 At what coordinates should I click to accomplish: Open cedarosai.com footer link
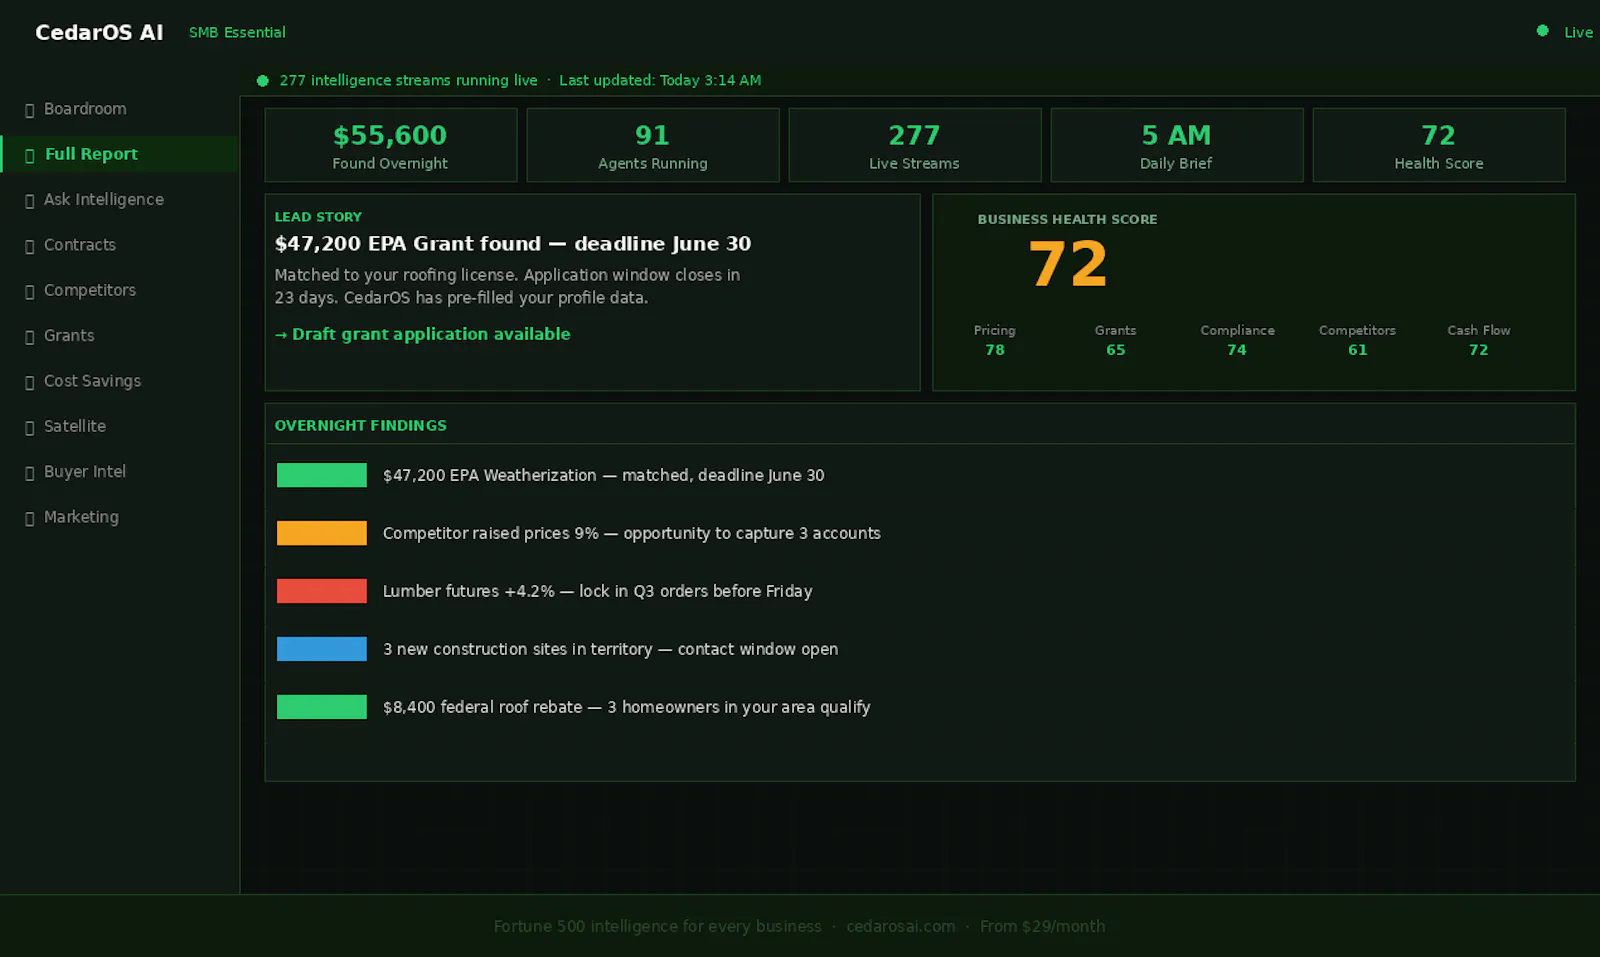(x=900, y=926)
